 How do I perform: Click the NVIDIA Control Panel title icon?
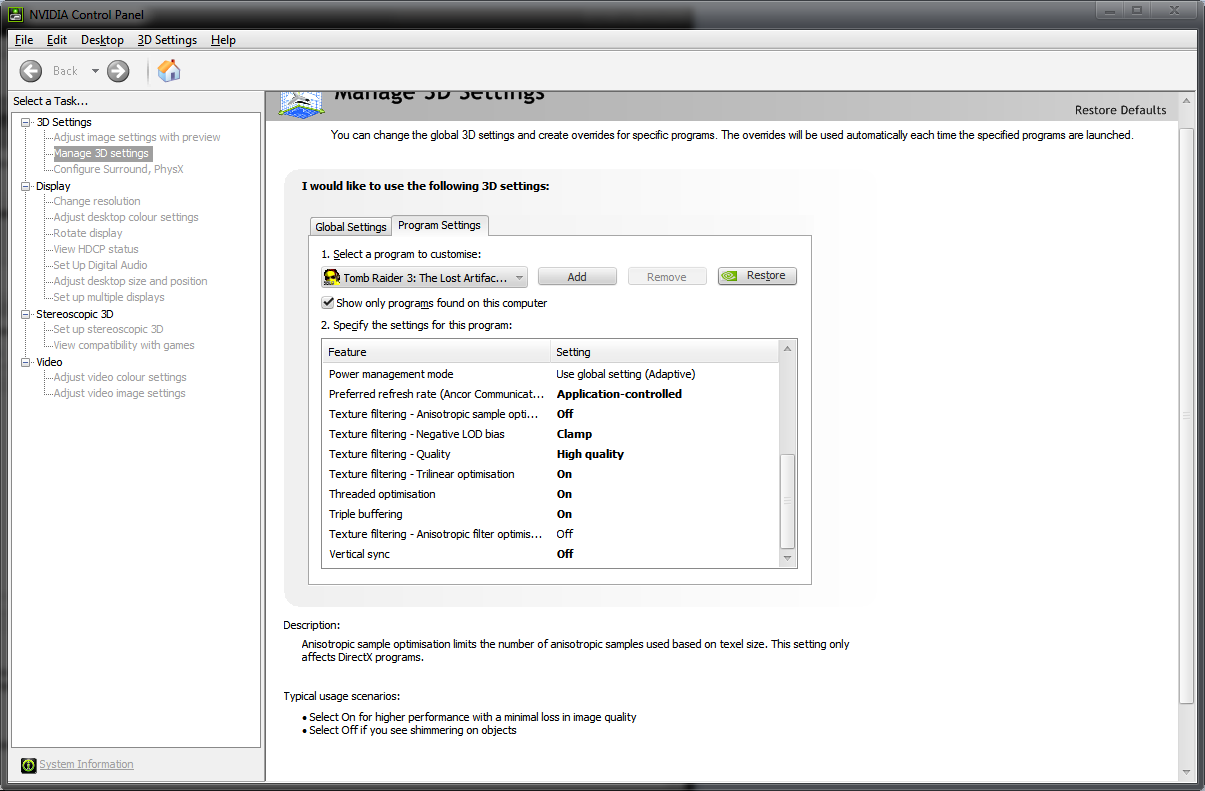(18, 15)
